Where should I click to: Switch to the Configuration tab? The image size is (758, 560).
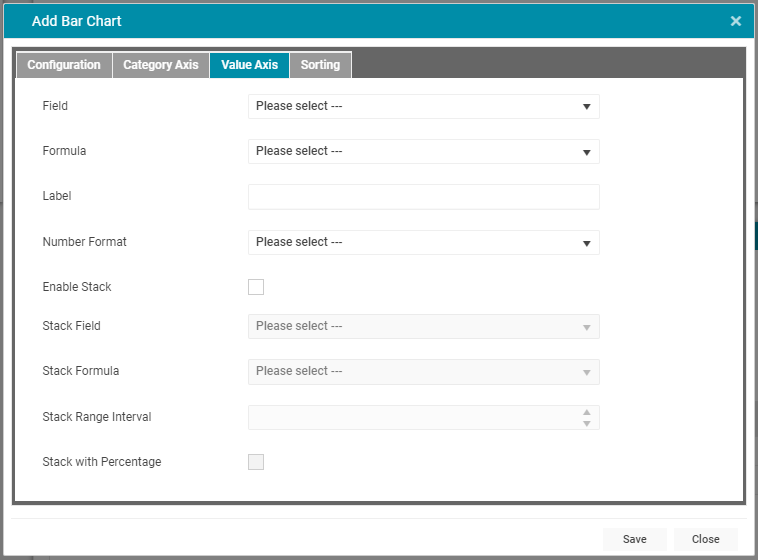(64, 65)
